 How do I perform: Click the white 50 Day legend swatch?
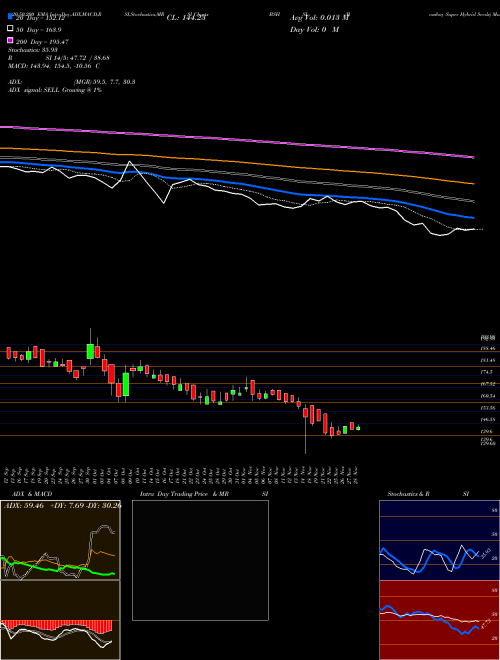[10, 29]
